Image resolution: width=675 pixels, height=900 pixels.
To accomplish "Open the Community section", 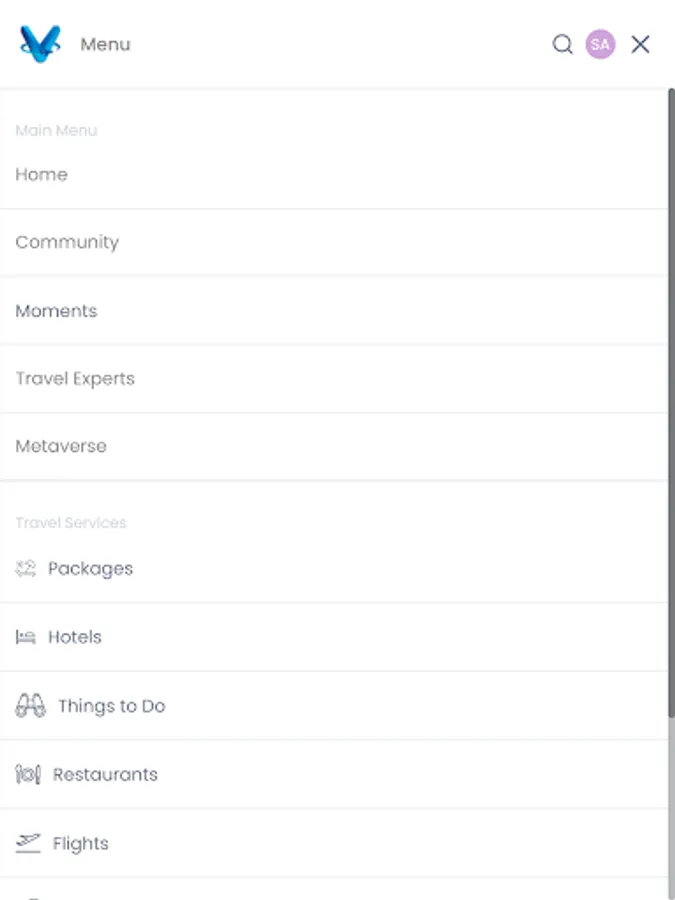I will point(67,242).
